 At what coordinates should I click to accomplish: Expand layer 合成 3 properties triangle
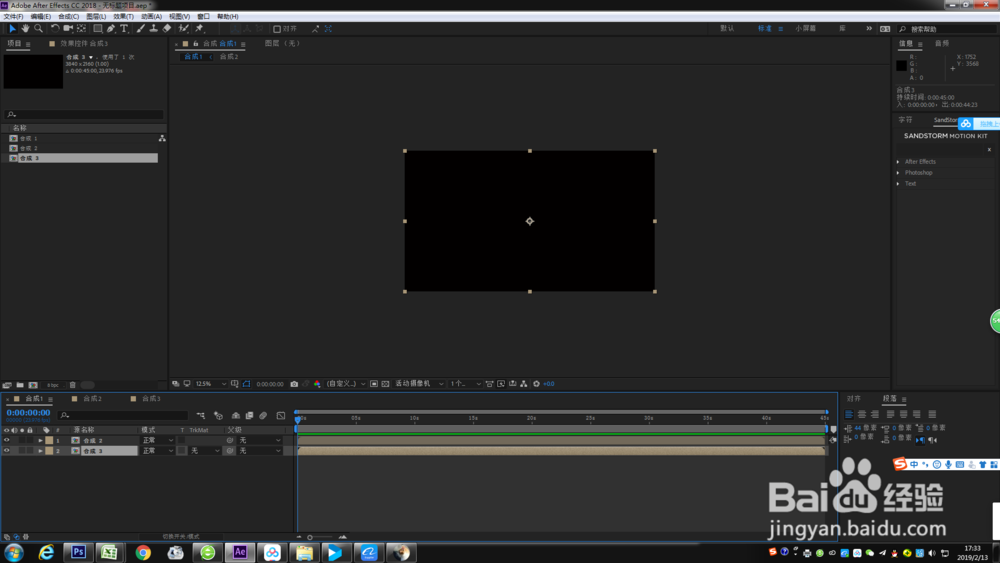[40, 451]
